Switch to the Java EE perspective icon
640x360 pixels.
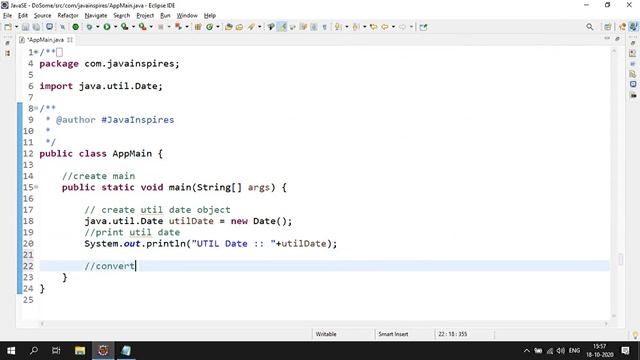[x=622, y=27]
